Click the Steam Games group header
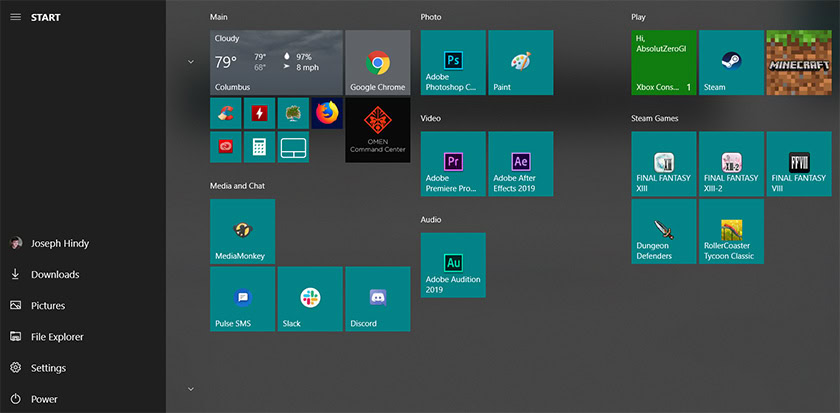 [655, 118]
